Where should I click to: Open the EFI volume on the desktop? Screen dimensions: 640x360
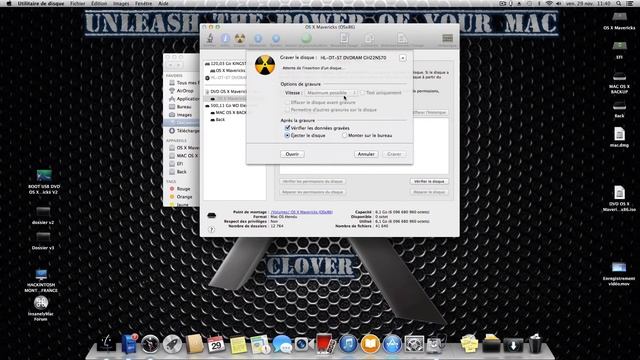pyautogui.click(x=619, y=48)
